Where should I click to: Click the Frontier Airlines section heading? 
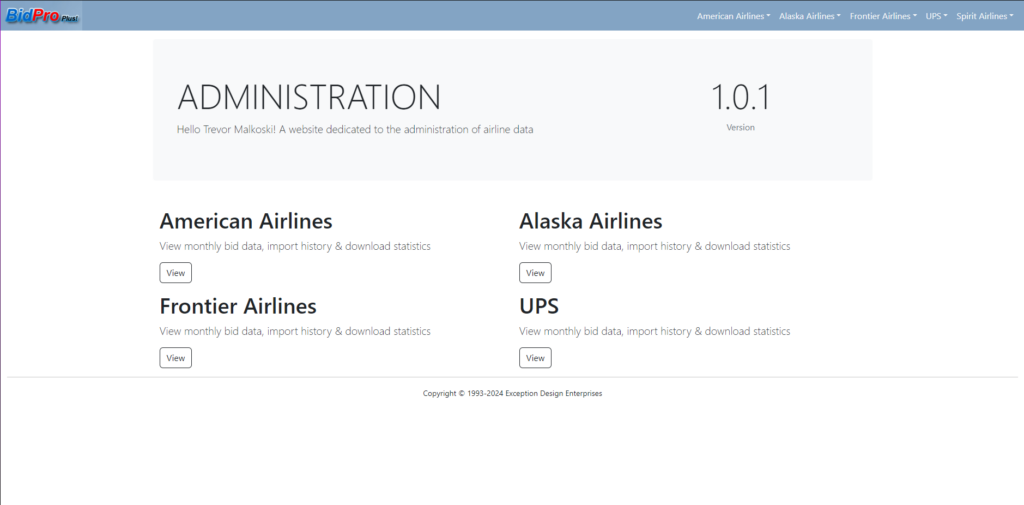click(x=238, y=306)
